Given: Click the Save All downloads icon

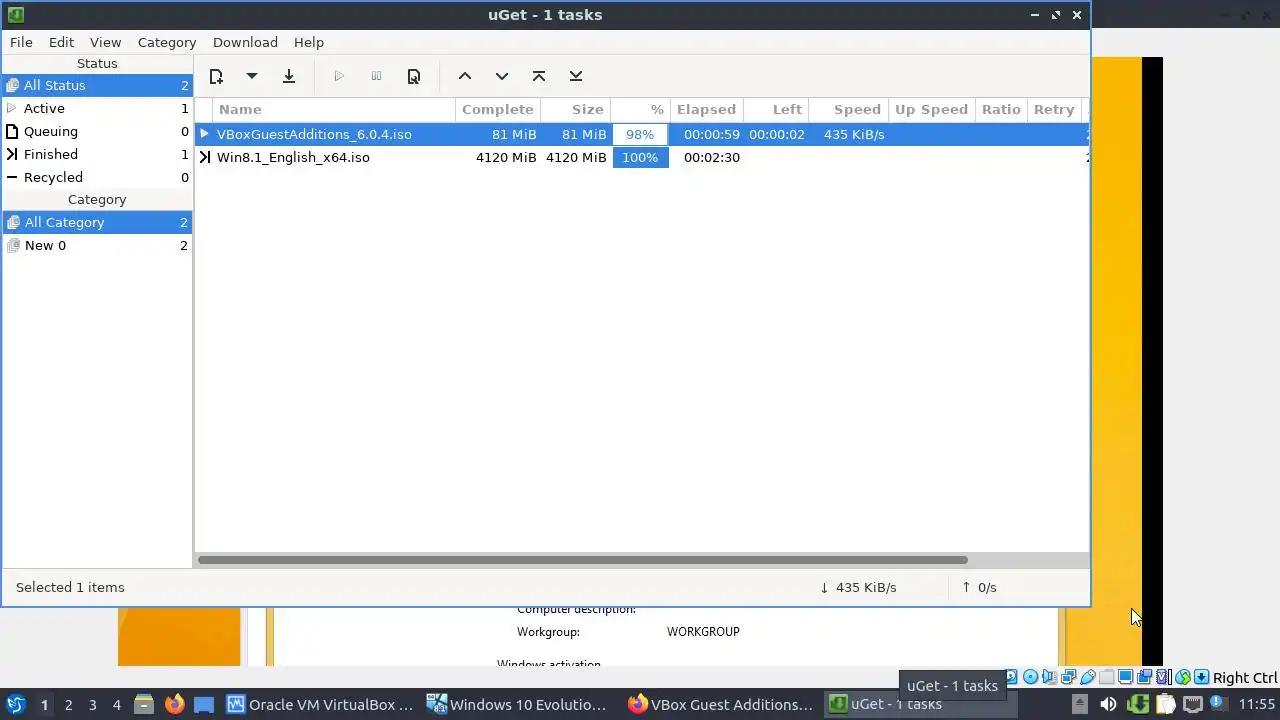Looking at the screenshot, I should click(x=289, y=76).
